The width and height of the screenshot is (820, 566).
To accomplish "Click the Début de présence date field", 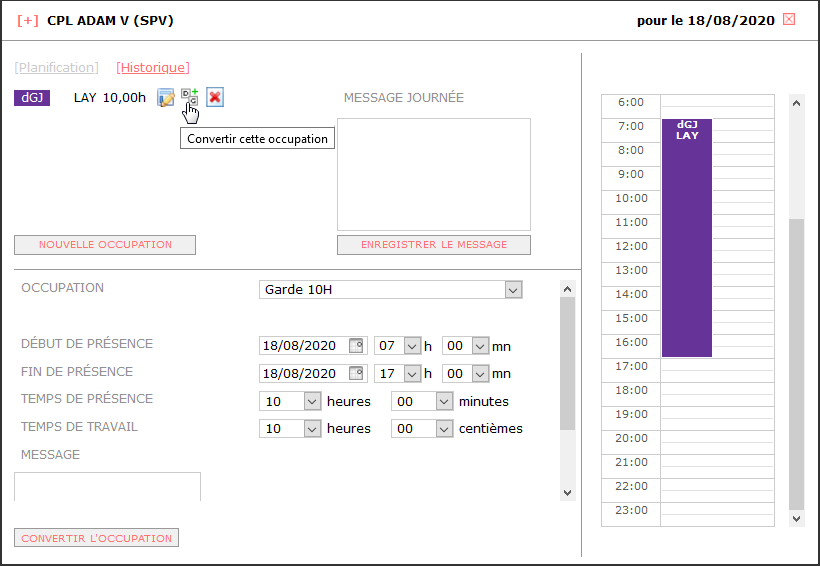I will click(x=313, y=346).
